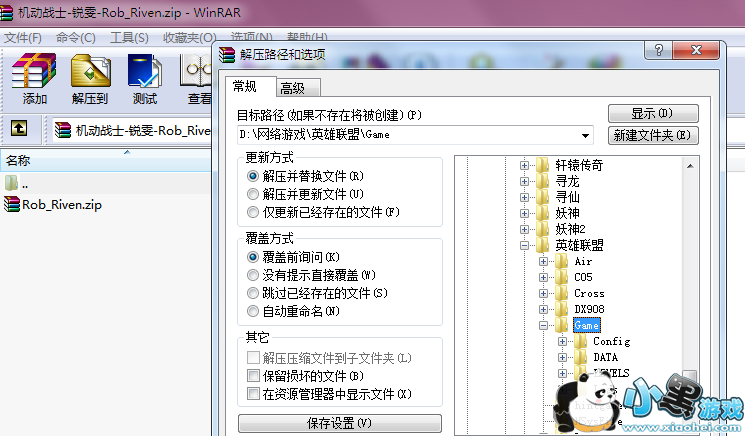Collapse the 英雄联盟 tree node
Screen dimensions: 745x436
(x=524, y=246)
